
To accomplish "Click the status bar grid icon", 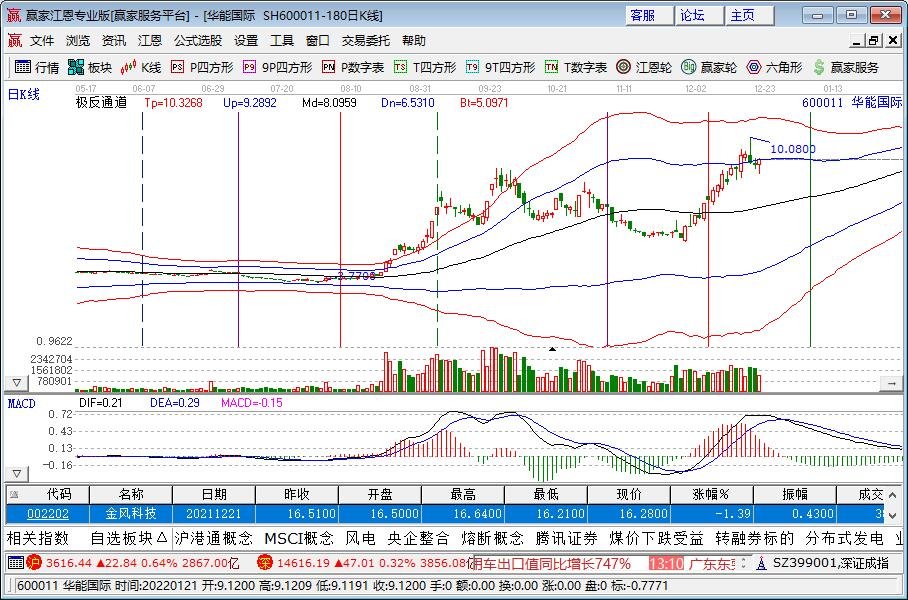I will (16, 562).
